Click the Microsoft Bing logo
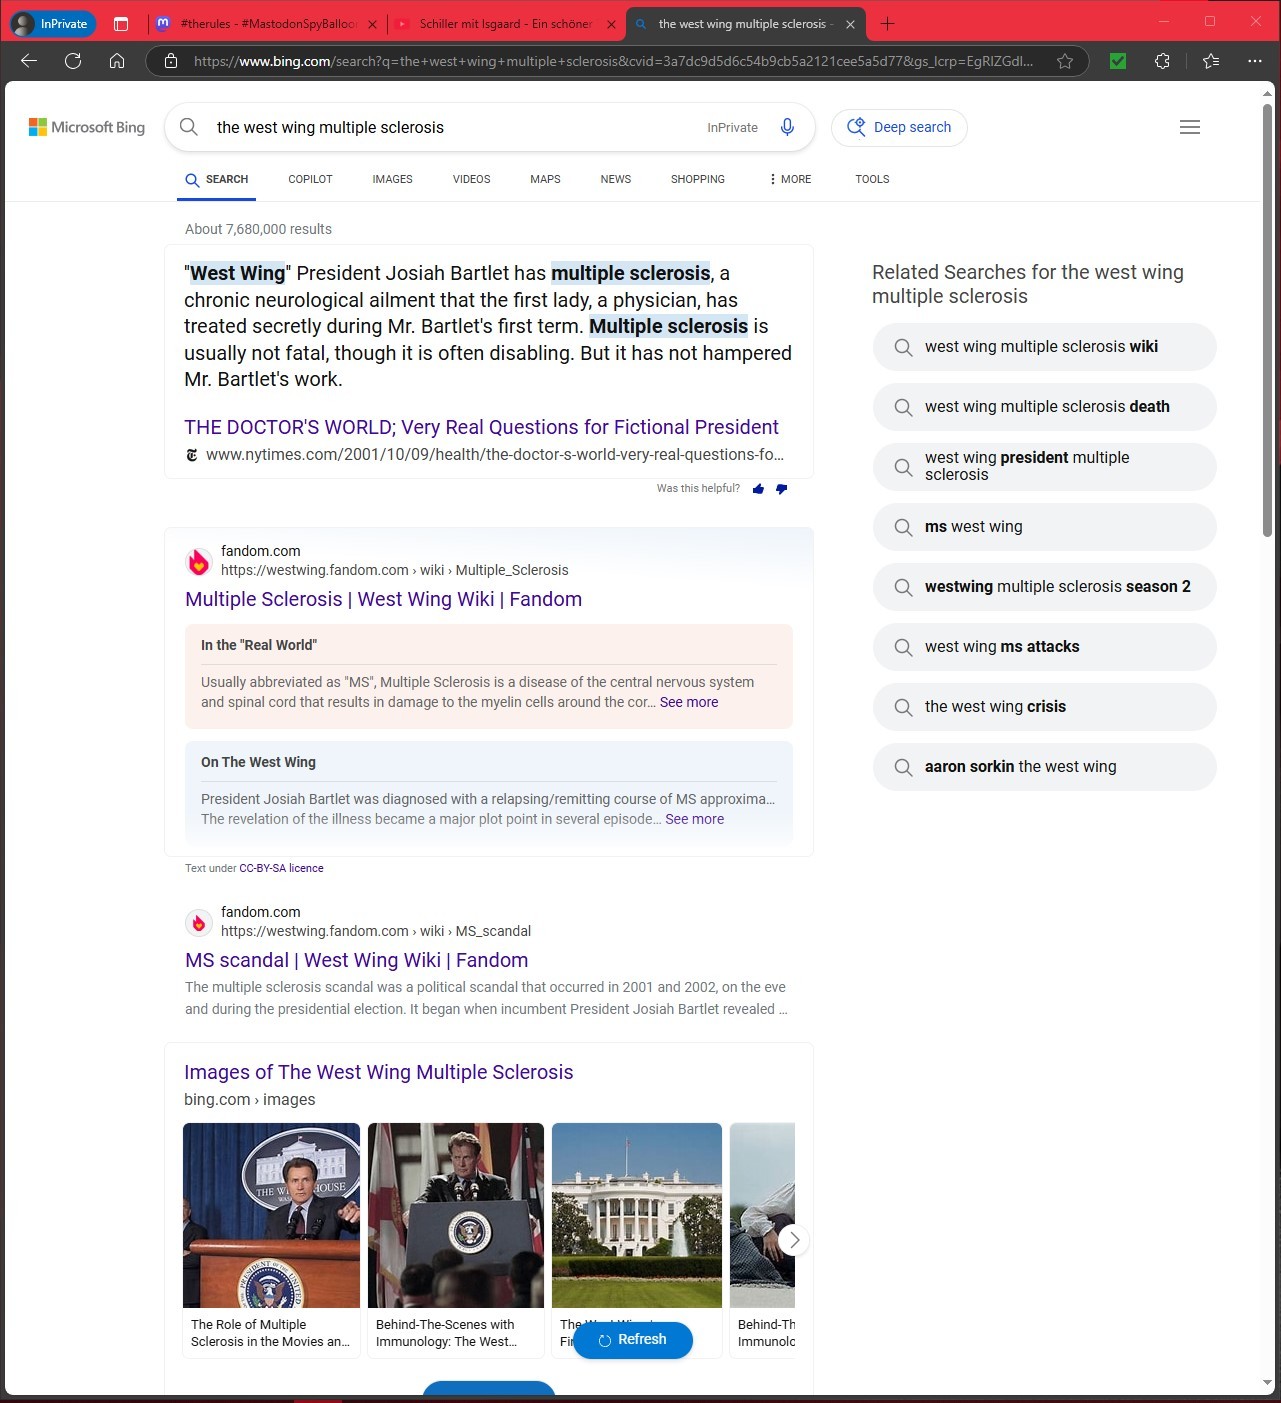Image resolution: width=1281 pixels, height=1403 pixels. 87,127
